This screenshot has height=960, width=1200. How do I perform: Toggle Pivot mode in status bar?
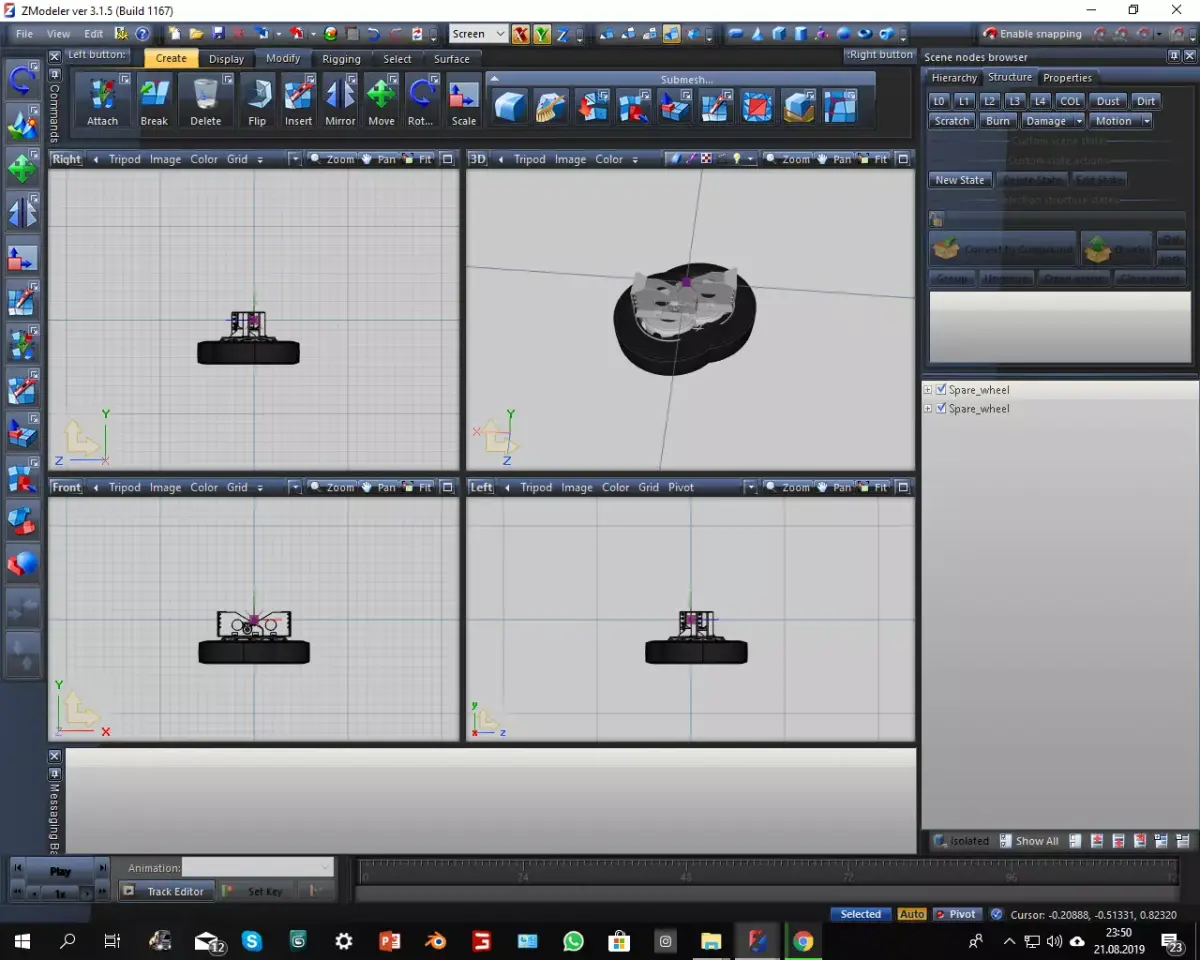(956, 914)
